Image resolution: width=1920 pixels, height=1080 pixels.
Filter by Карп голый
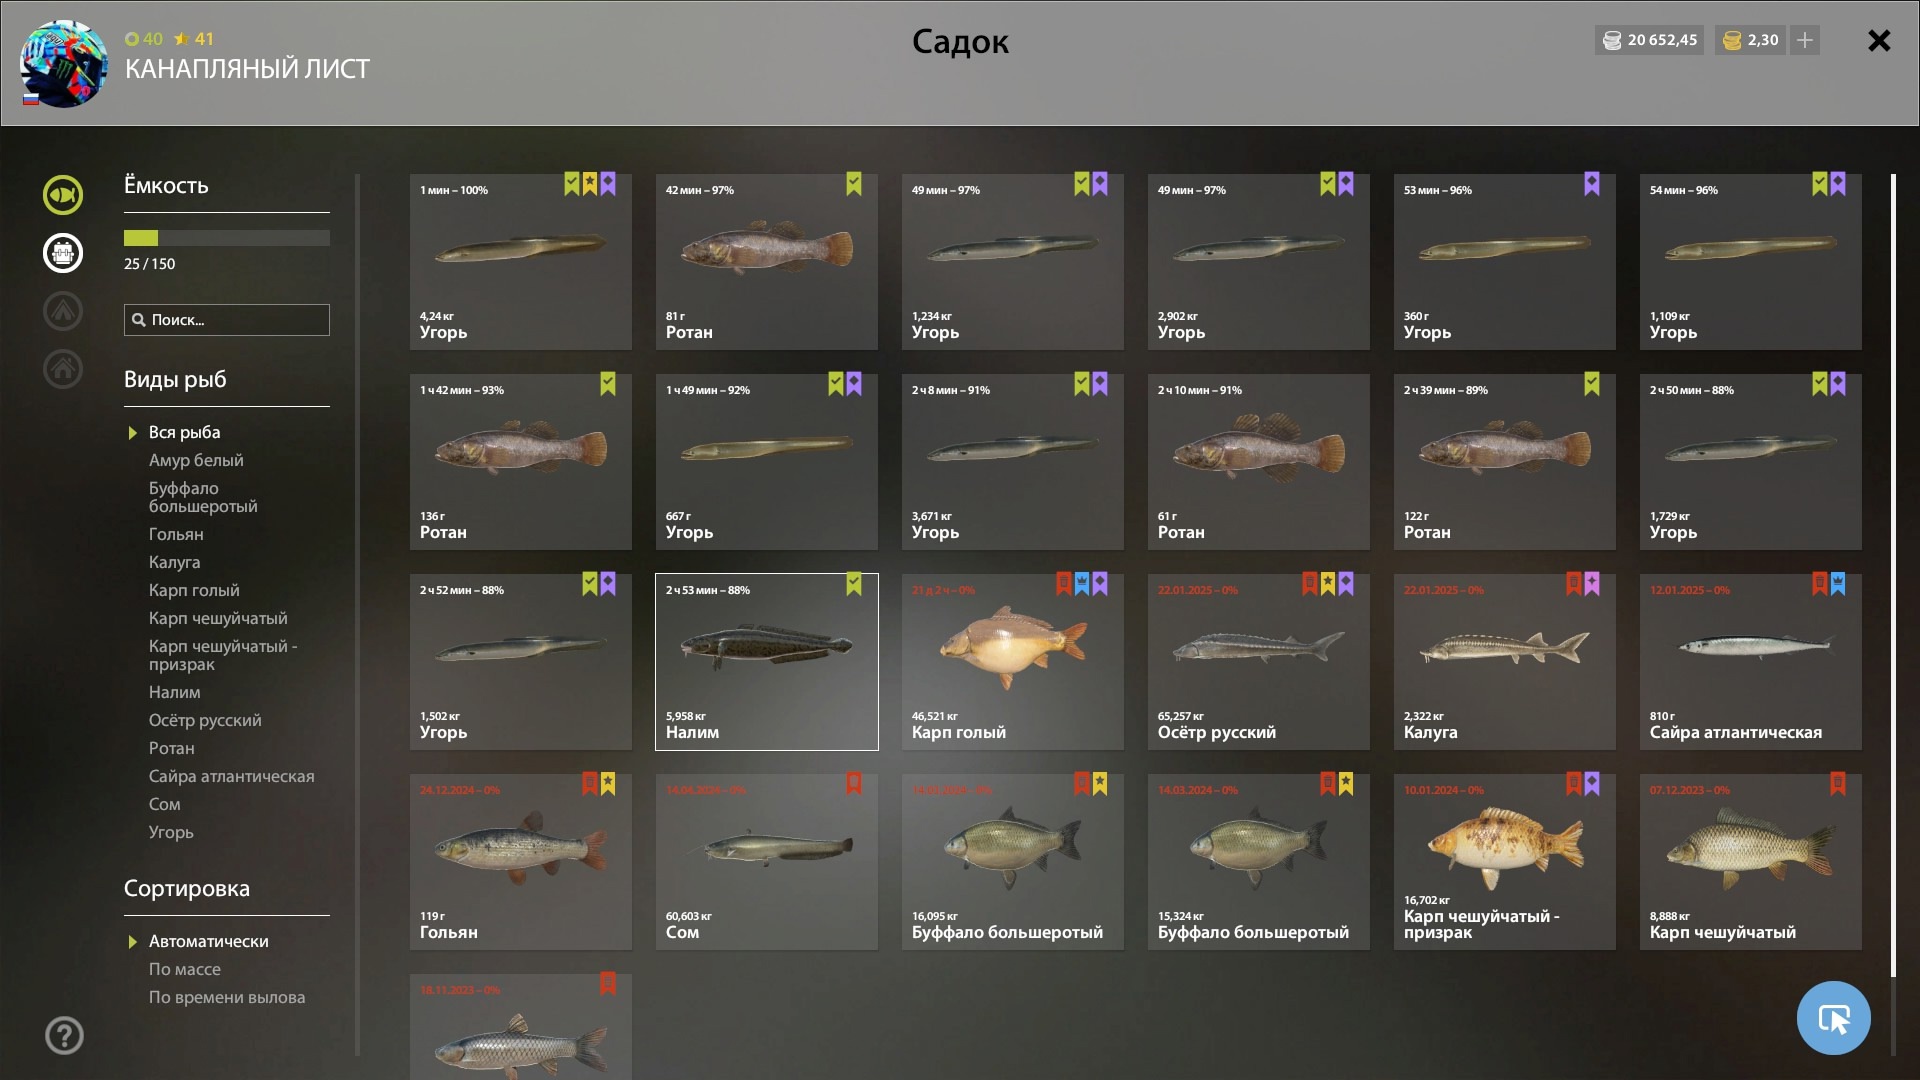[194, 590]
